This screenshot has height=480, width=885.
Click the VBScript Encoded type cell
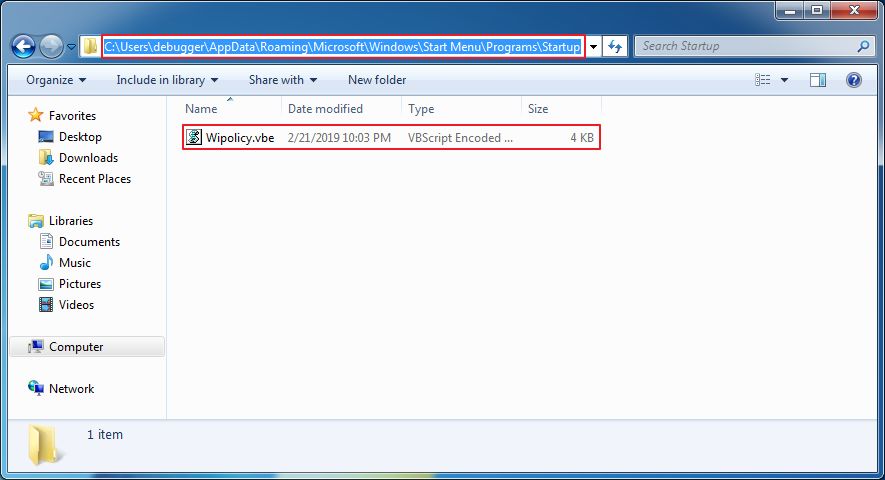(x=460, y=137)
